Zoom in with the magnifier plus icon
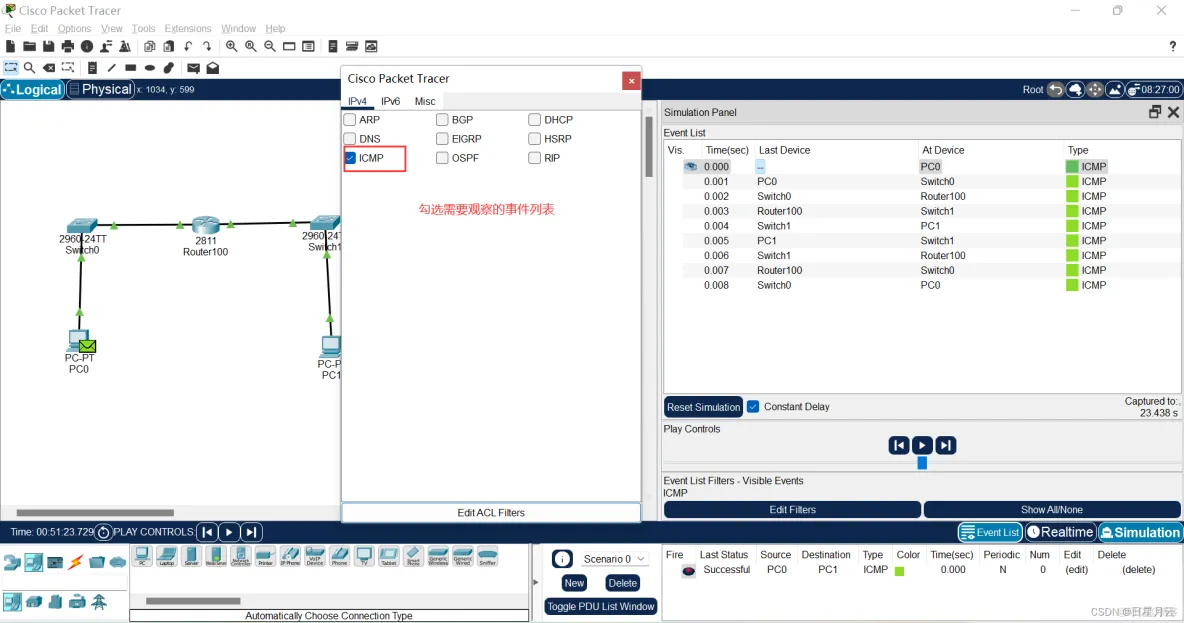 [231, 47]
